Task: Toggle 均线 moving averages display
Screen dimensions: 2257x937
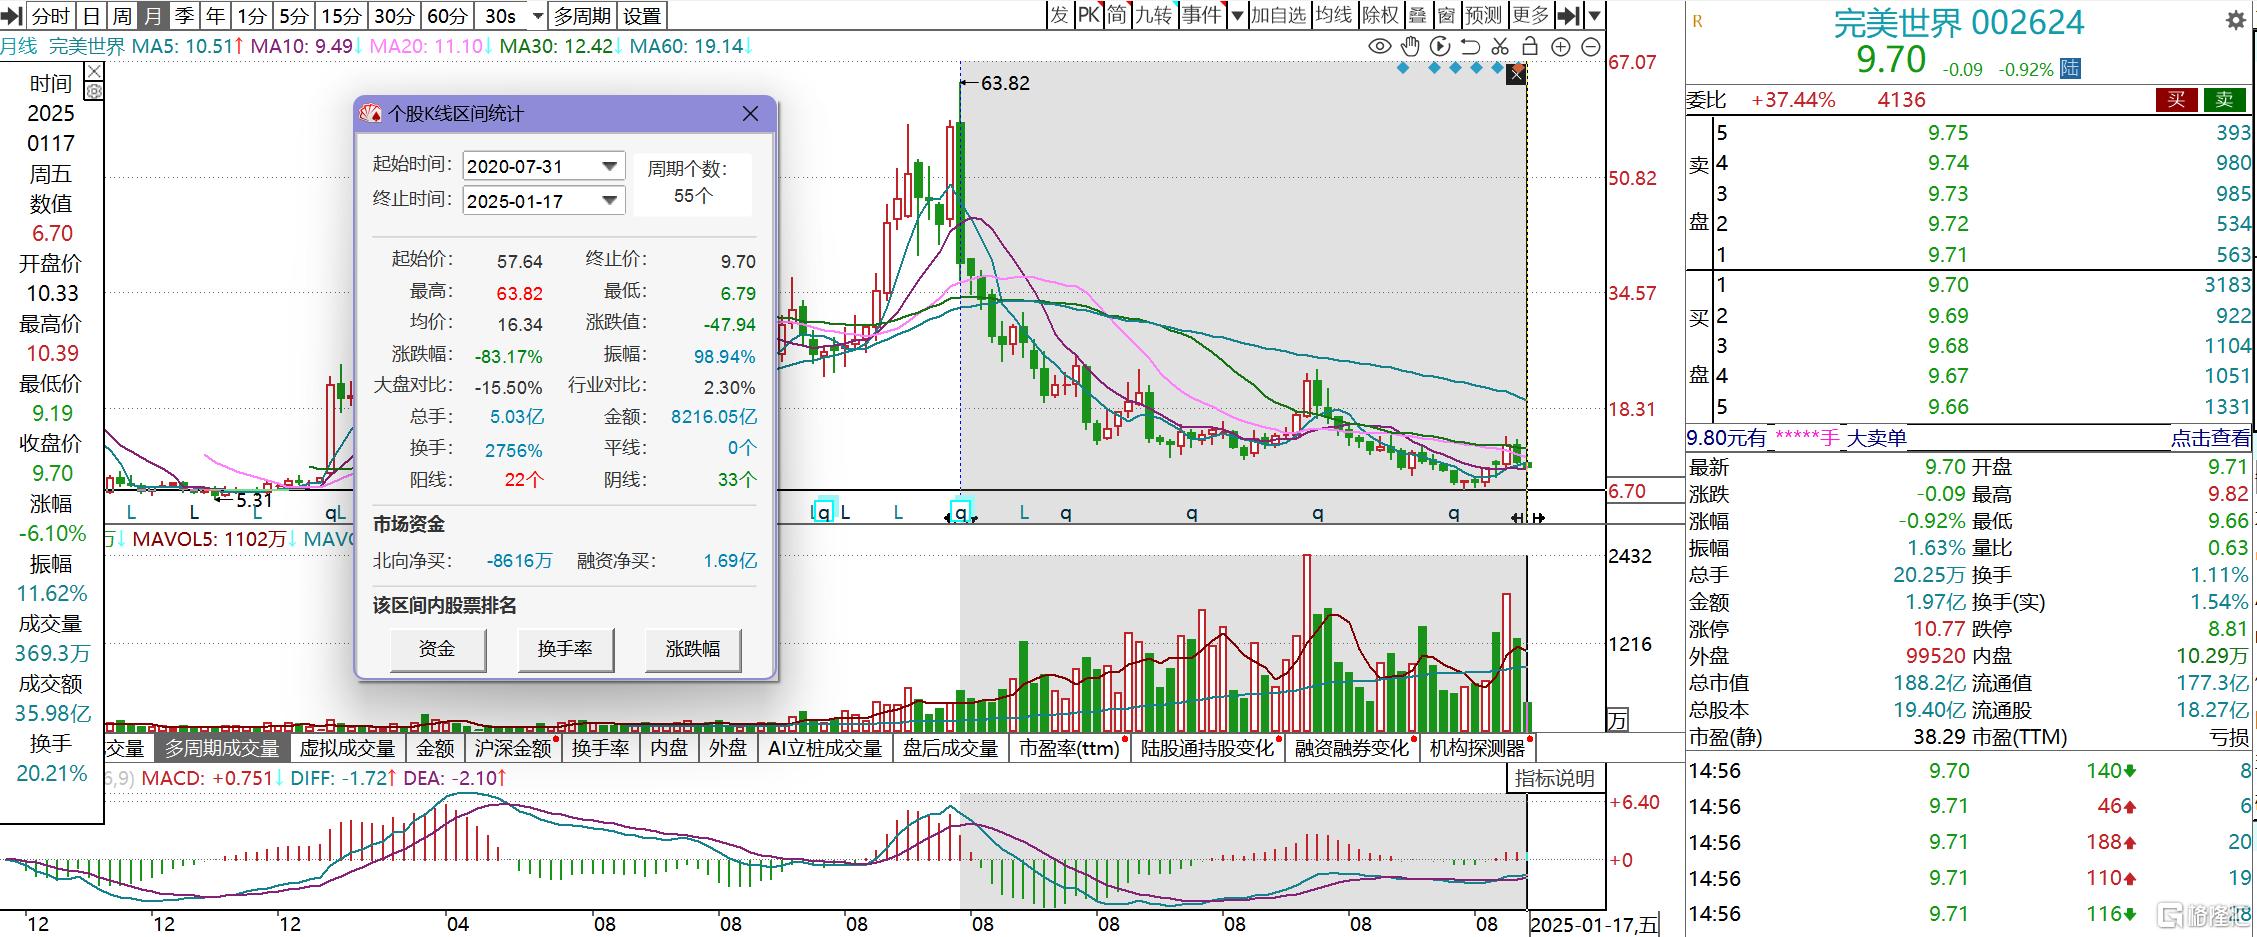Action: pyautogui.click(x=1334, y=15)
